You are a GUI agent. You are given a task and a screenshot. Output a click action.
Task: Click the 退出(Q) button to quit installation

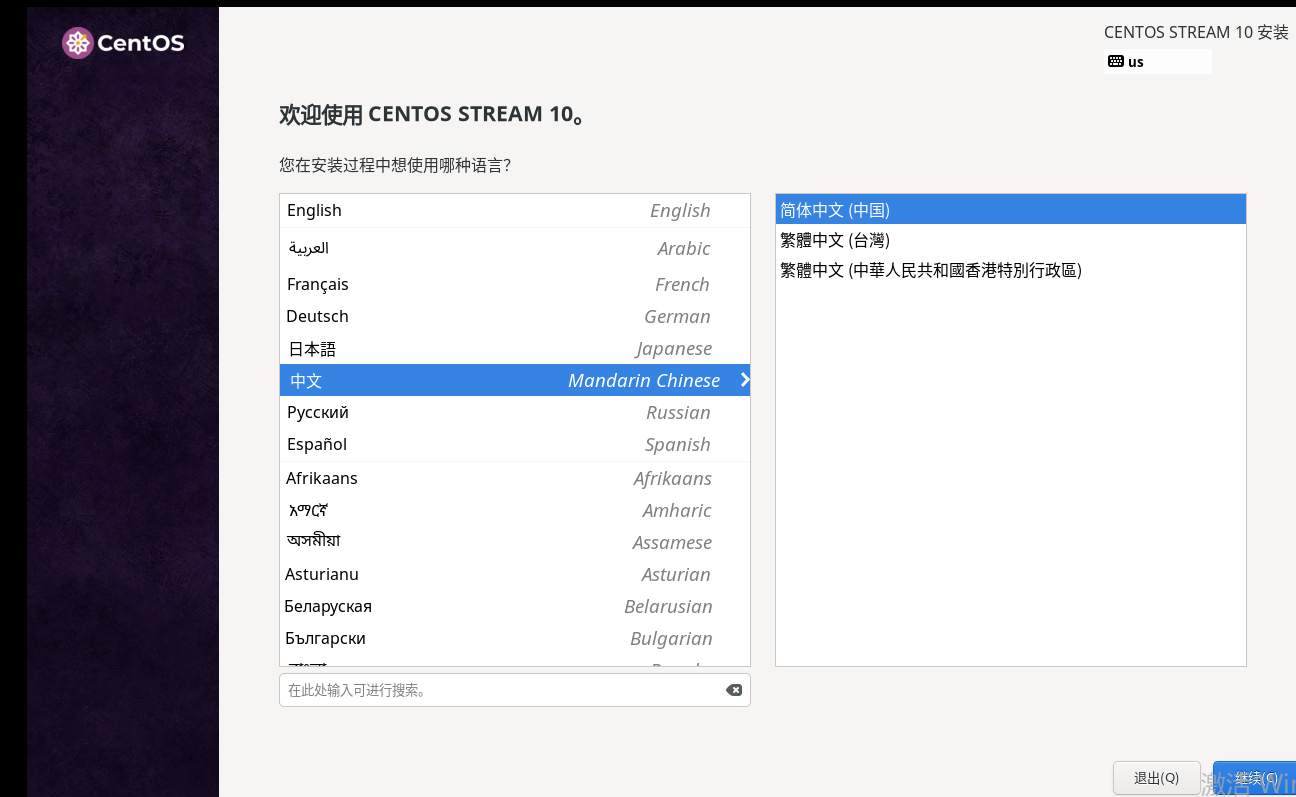(x=1157, y=777)
